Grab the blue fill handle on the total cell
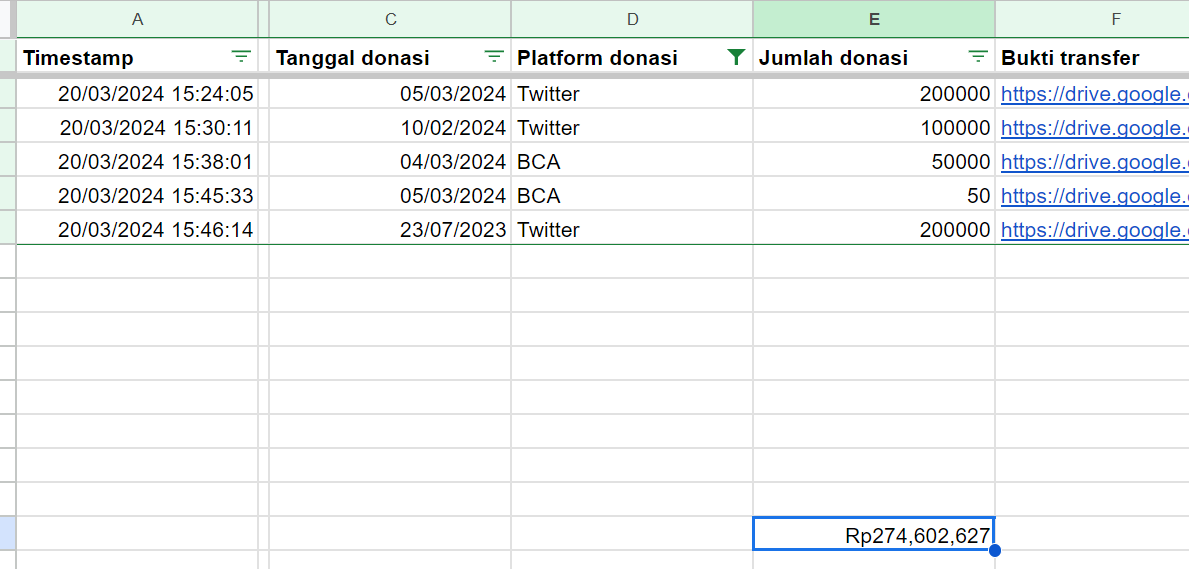This screenshot has height=569, width=1189. 995,550
